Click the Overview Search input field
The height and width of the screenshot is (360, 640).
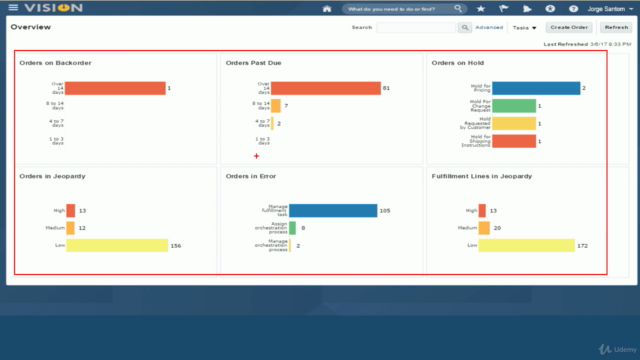pyautogui.click(x=416, y=27)
